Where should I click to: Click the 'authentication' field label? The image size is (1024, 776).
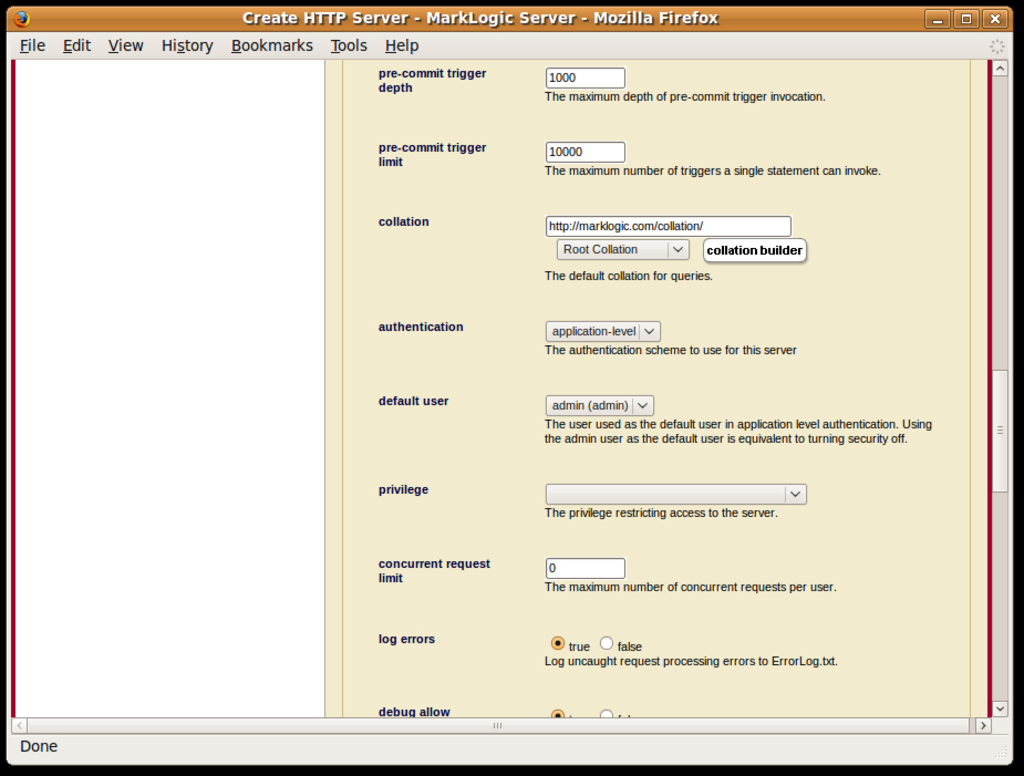[421, 327]
